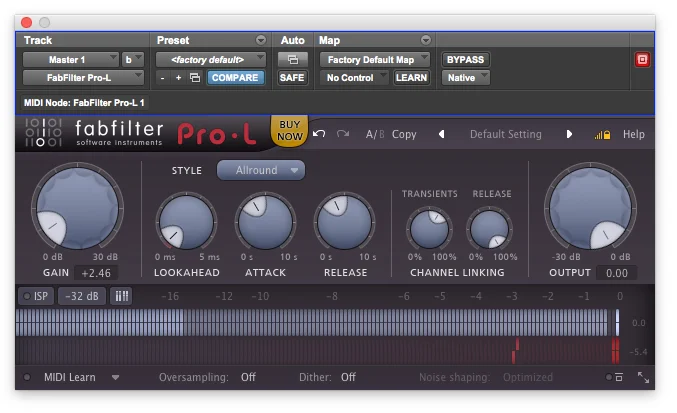Open the FabFilter Pro-L plugin selector
Viewport: 677px width, 413px height.
(x=83, y=78)
